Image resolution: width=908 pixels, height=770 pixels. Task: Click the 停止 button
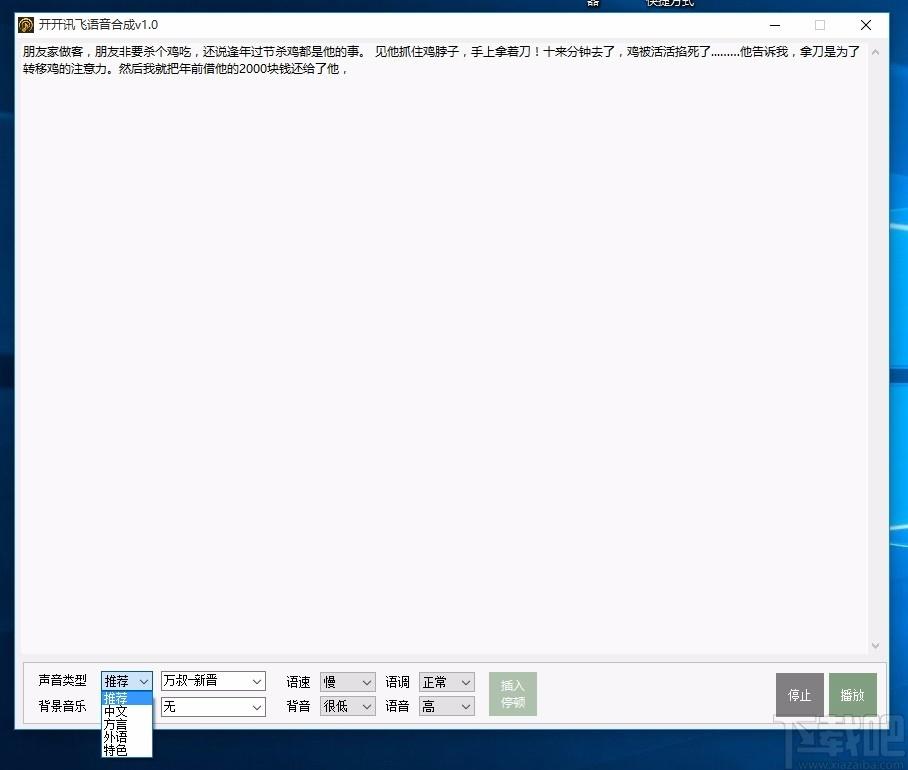click(x=800, y=695)
